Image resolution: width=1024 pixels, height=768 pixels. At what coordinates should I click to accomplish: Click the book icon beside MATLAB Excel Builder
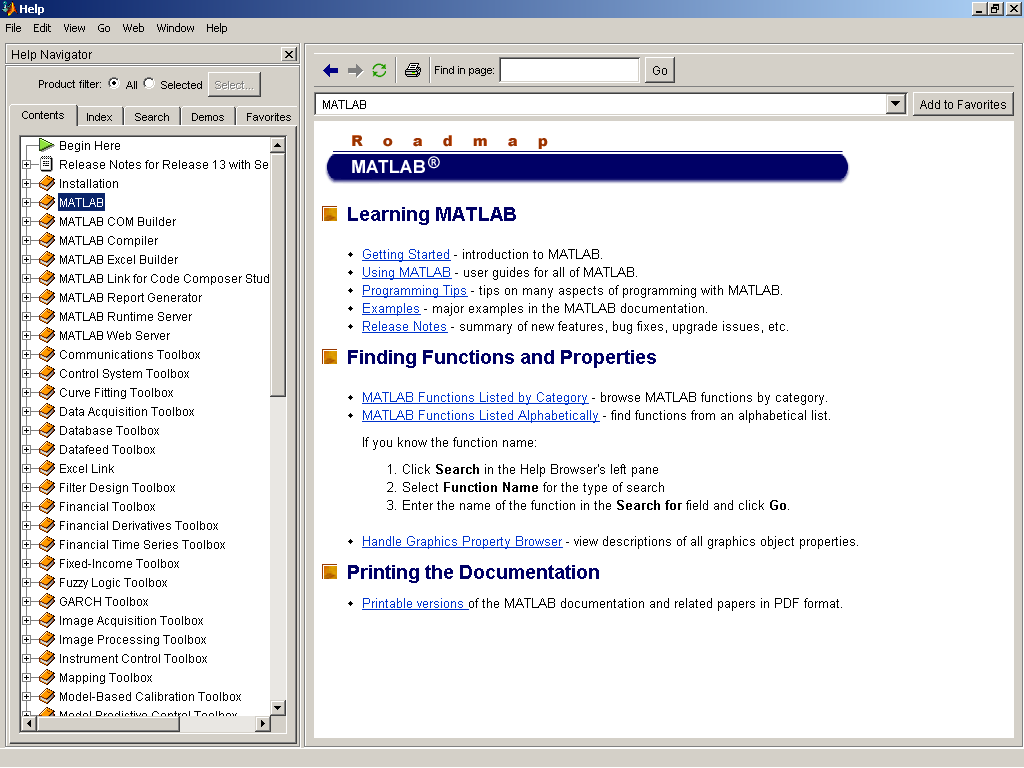click(x=46, y=259)
